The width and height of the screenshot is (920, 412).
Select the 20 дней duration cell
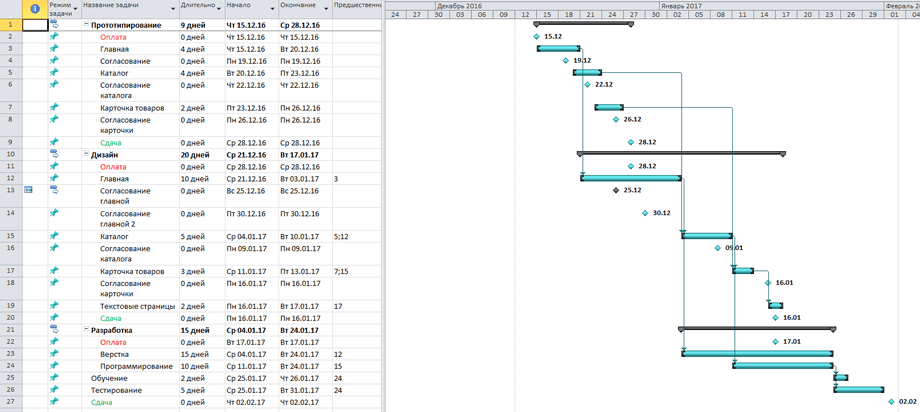click(201, 155)
